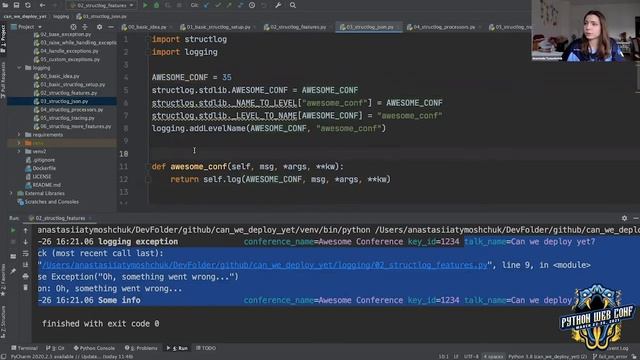The width and height of the screenshot is (640, 360).
Task: Collapse the logging folder
Action: point(19,68)
